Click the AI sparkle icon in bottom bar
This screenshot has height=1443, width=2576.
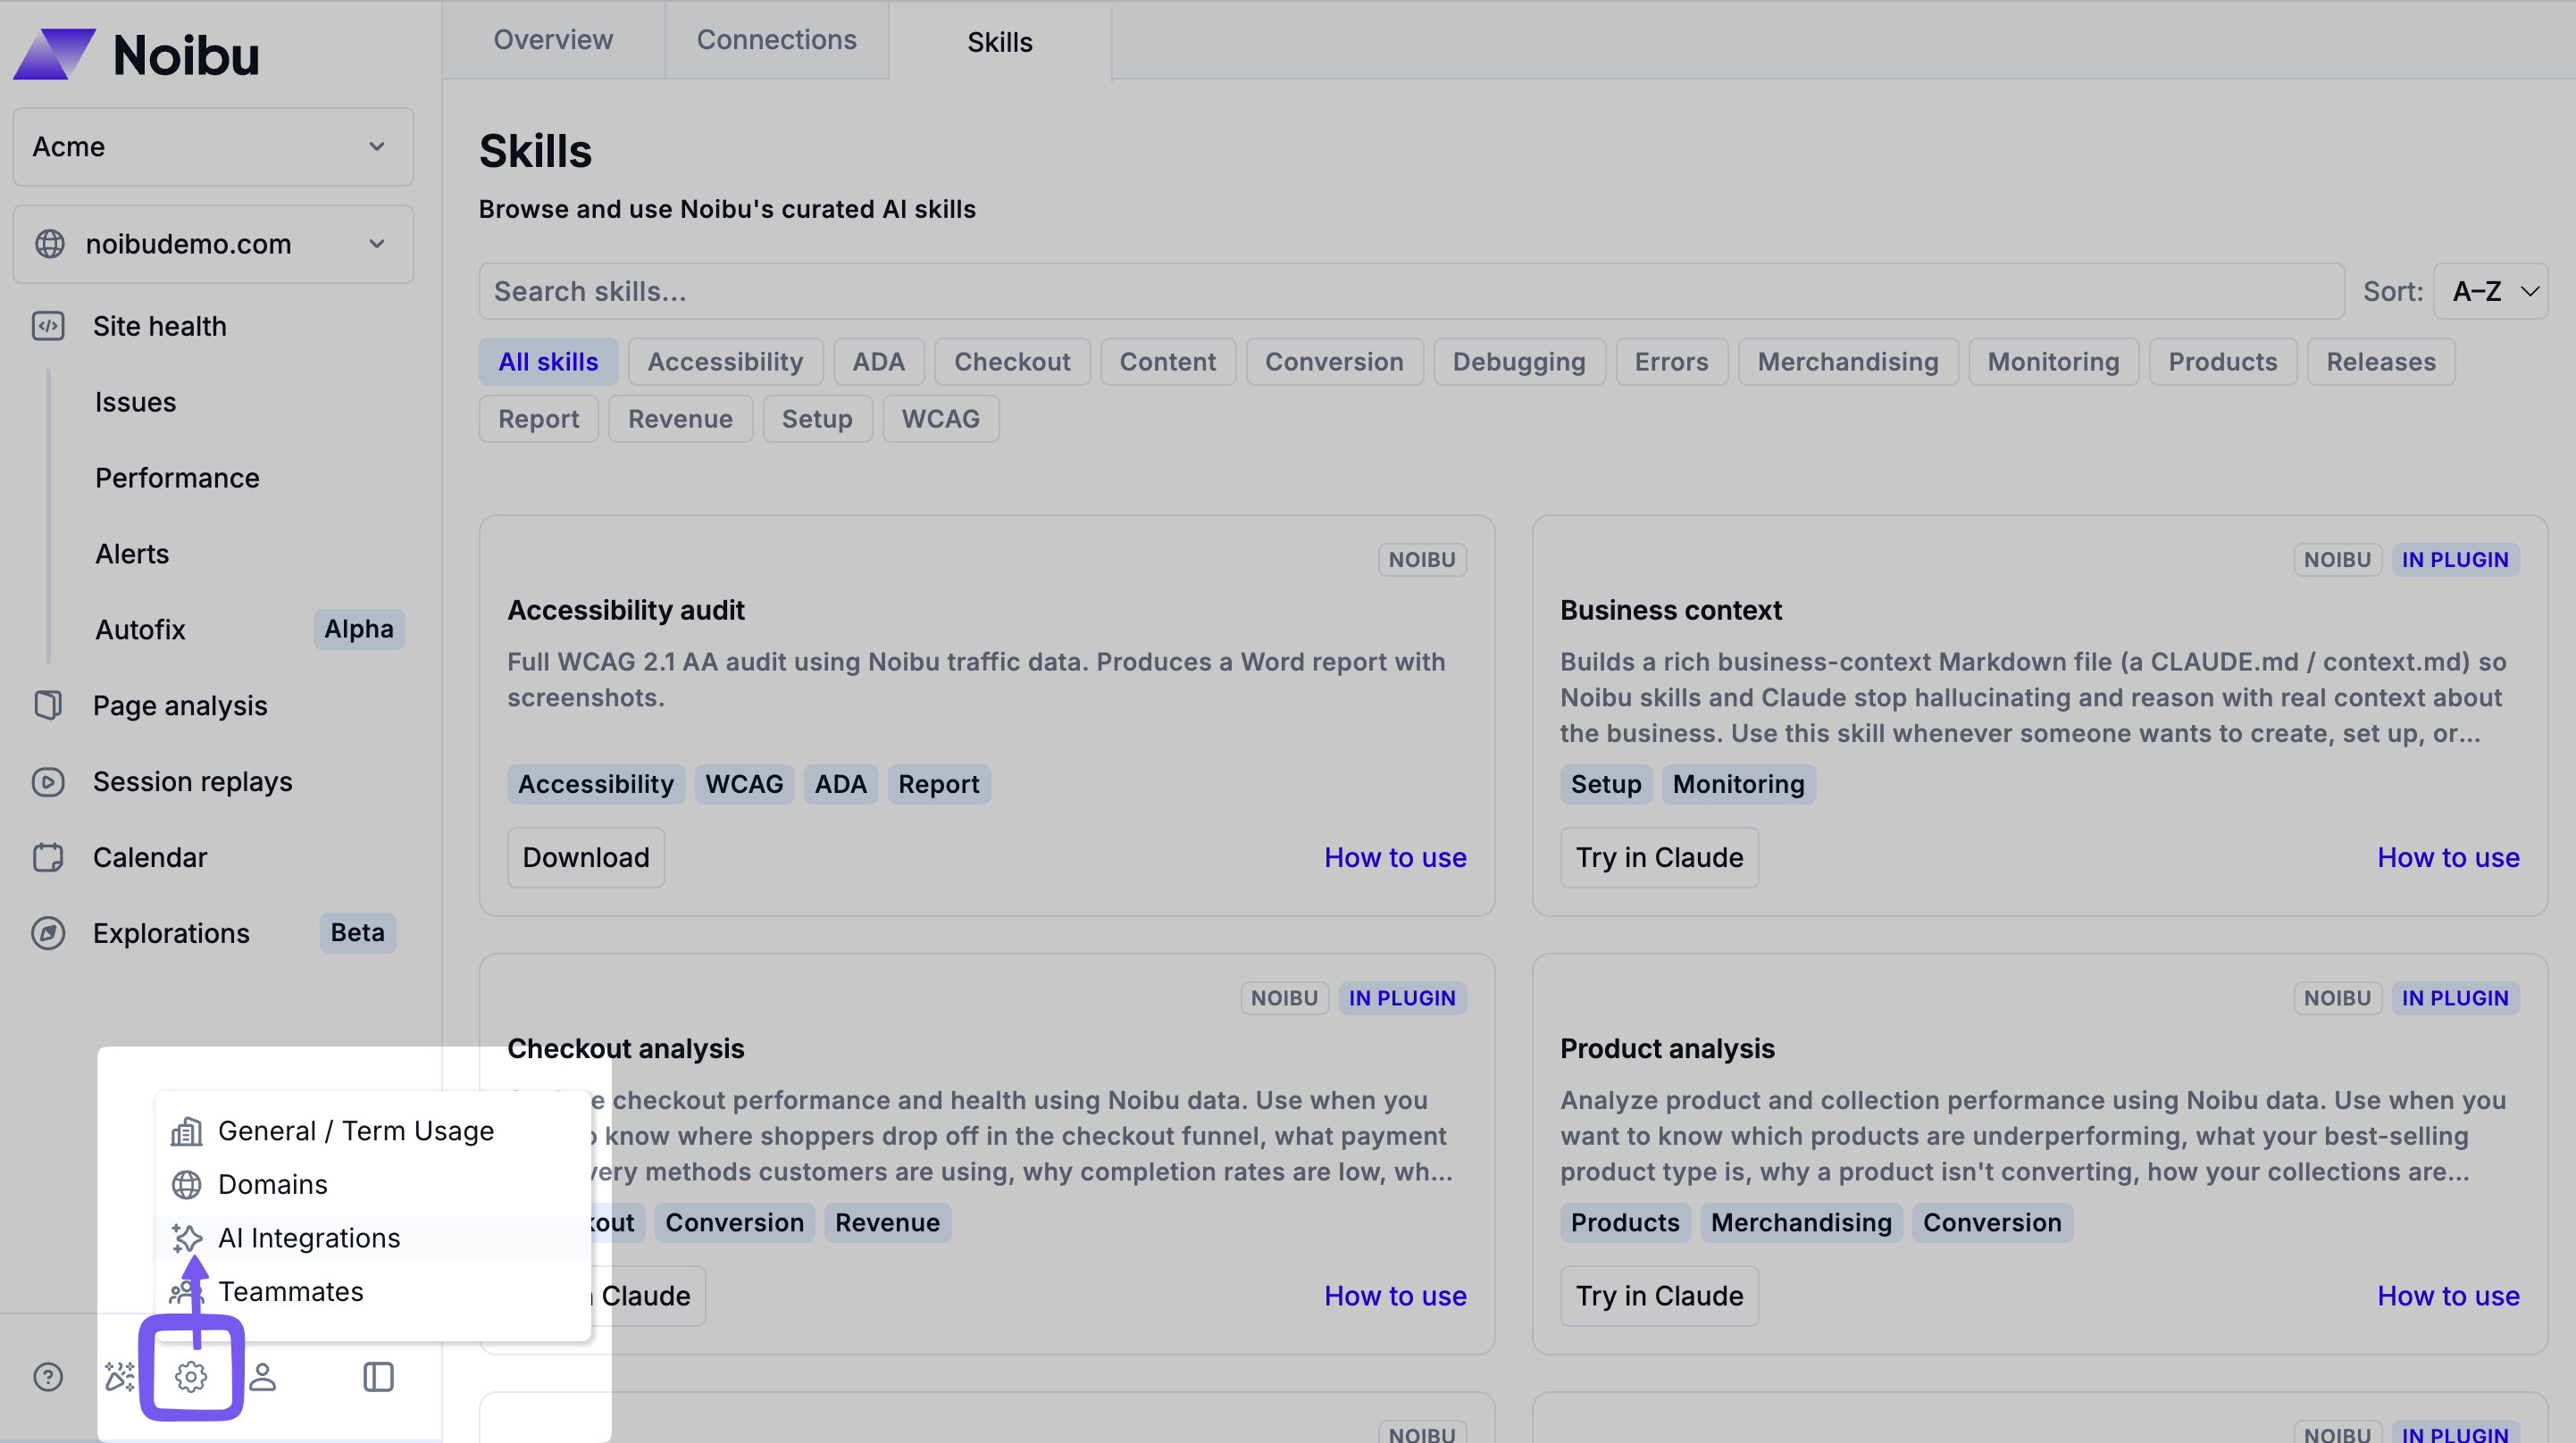pyautogui.click(x=120, y=1377)
